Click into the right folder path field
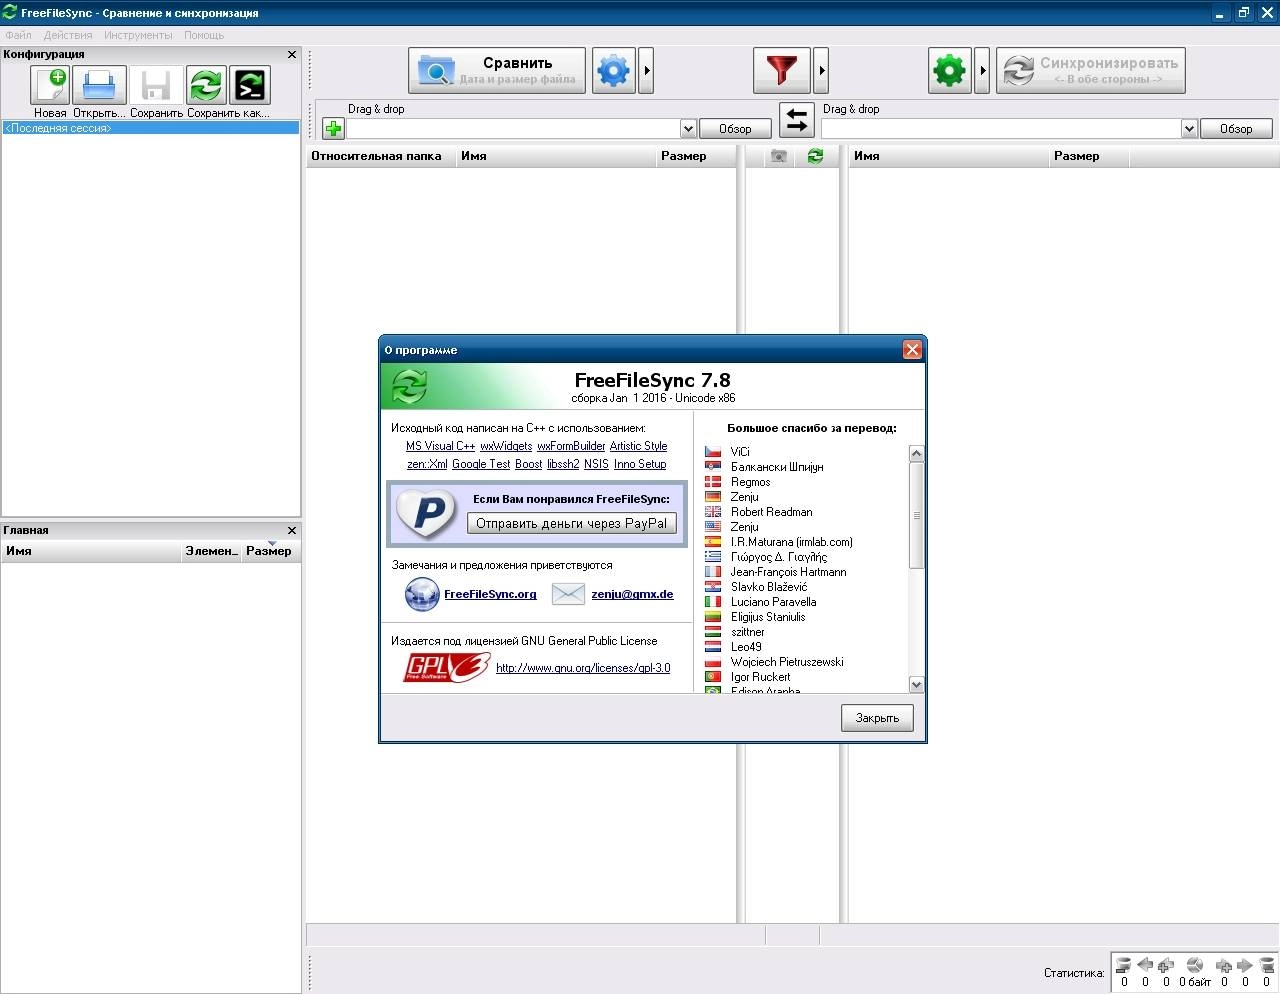 coord(1001,128)
